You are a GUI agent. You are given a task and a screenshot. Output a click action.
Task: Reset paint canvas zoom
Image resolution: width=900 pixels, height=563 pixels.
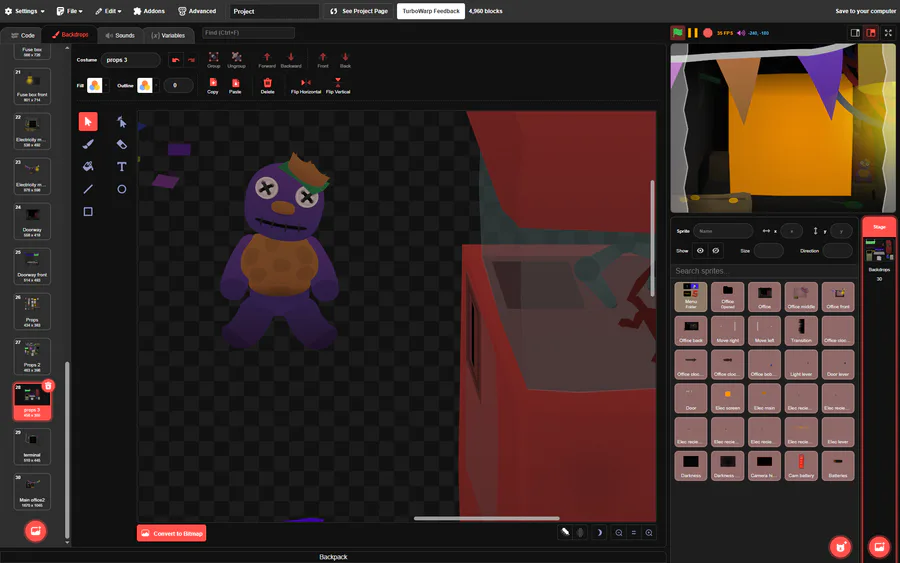click(634, 533)
